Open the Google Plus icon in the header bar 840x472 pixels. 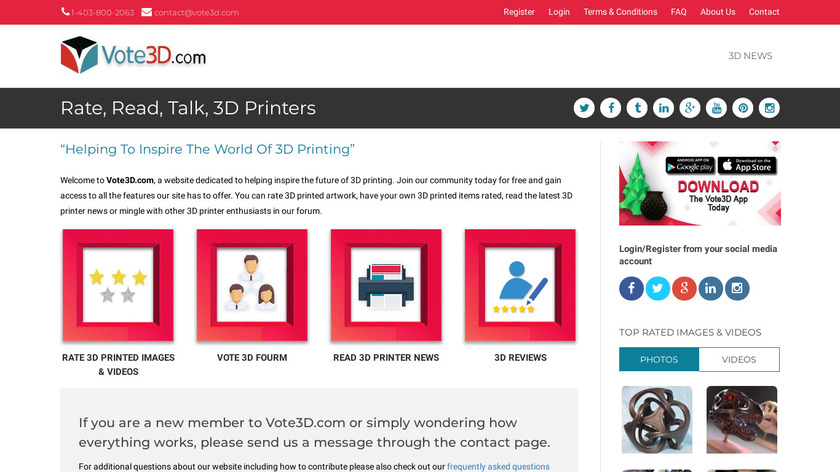pyautogui.click(x=689, y=108)
